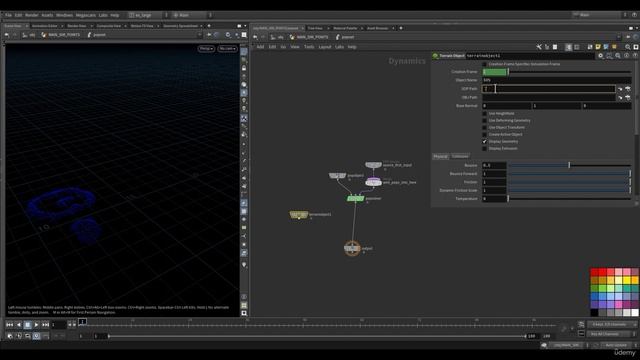Enable Creation Frame Specifies Simulation Frame checkbox
Viewport: 640px width, 360px height.
coord(484,64)
